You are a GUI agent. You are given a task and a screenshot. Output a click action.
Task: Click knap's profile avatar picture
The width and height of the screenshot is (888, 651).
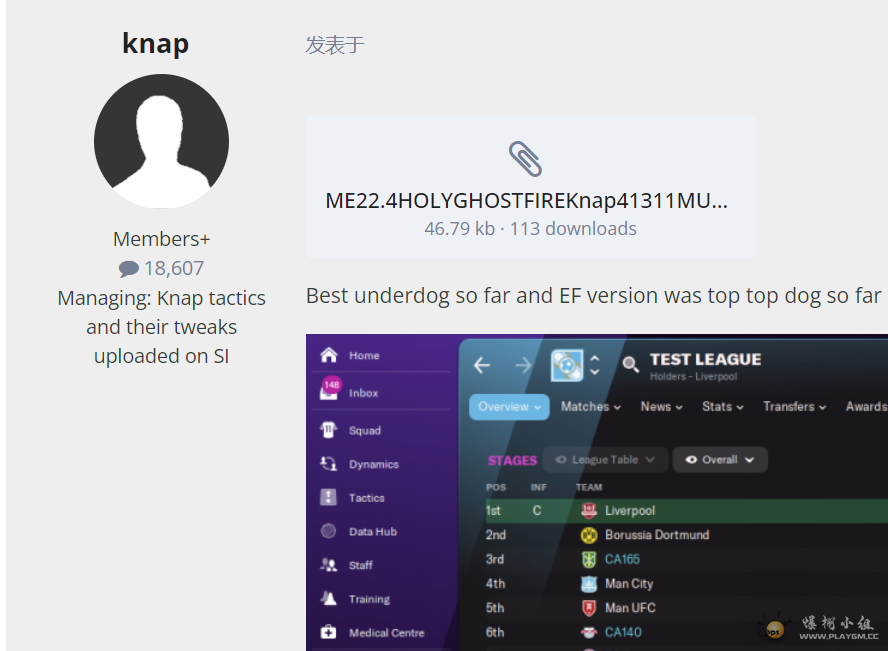click(161, 141)
